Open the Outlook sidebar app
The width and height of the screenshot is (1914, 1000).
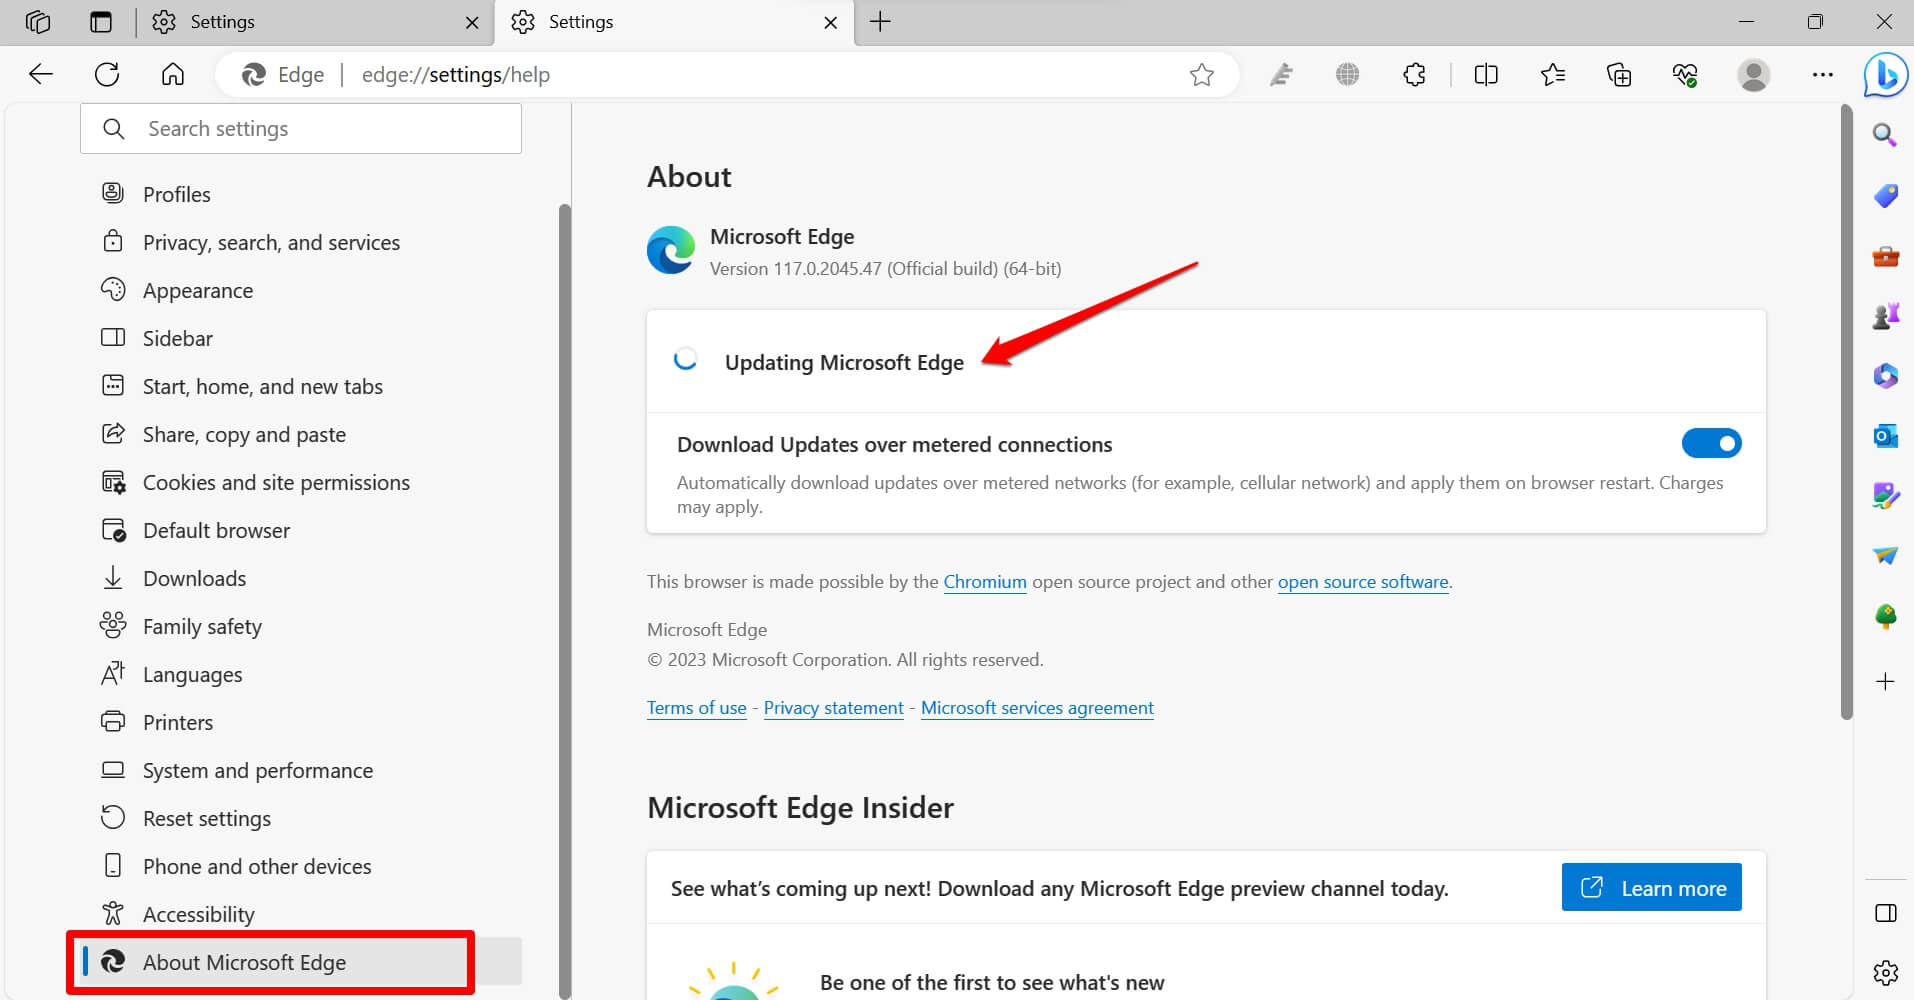1886,436
